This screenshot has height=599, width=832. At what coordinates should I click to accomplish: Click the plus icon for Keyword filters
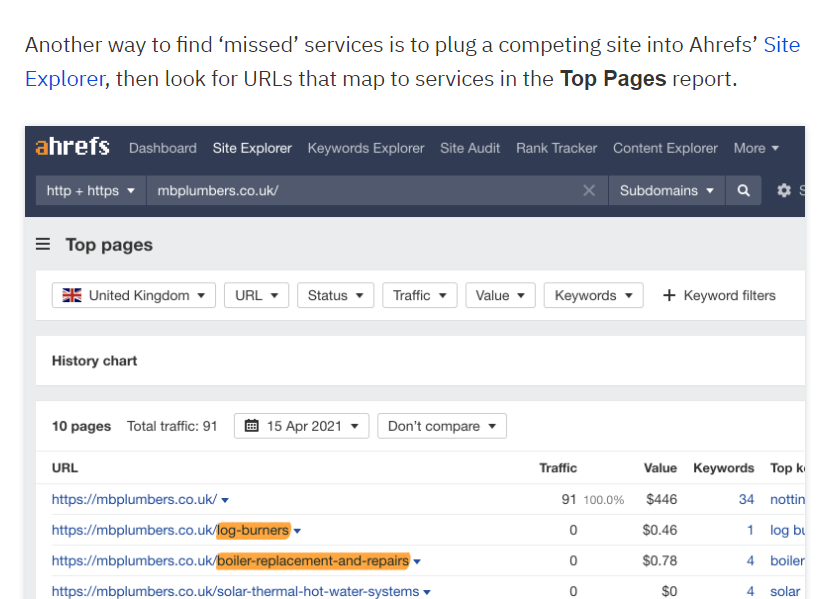pyautogui.click(x=669, y=295)
